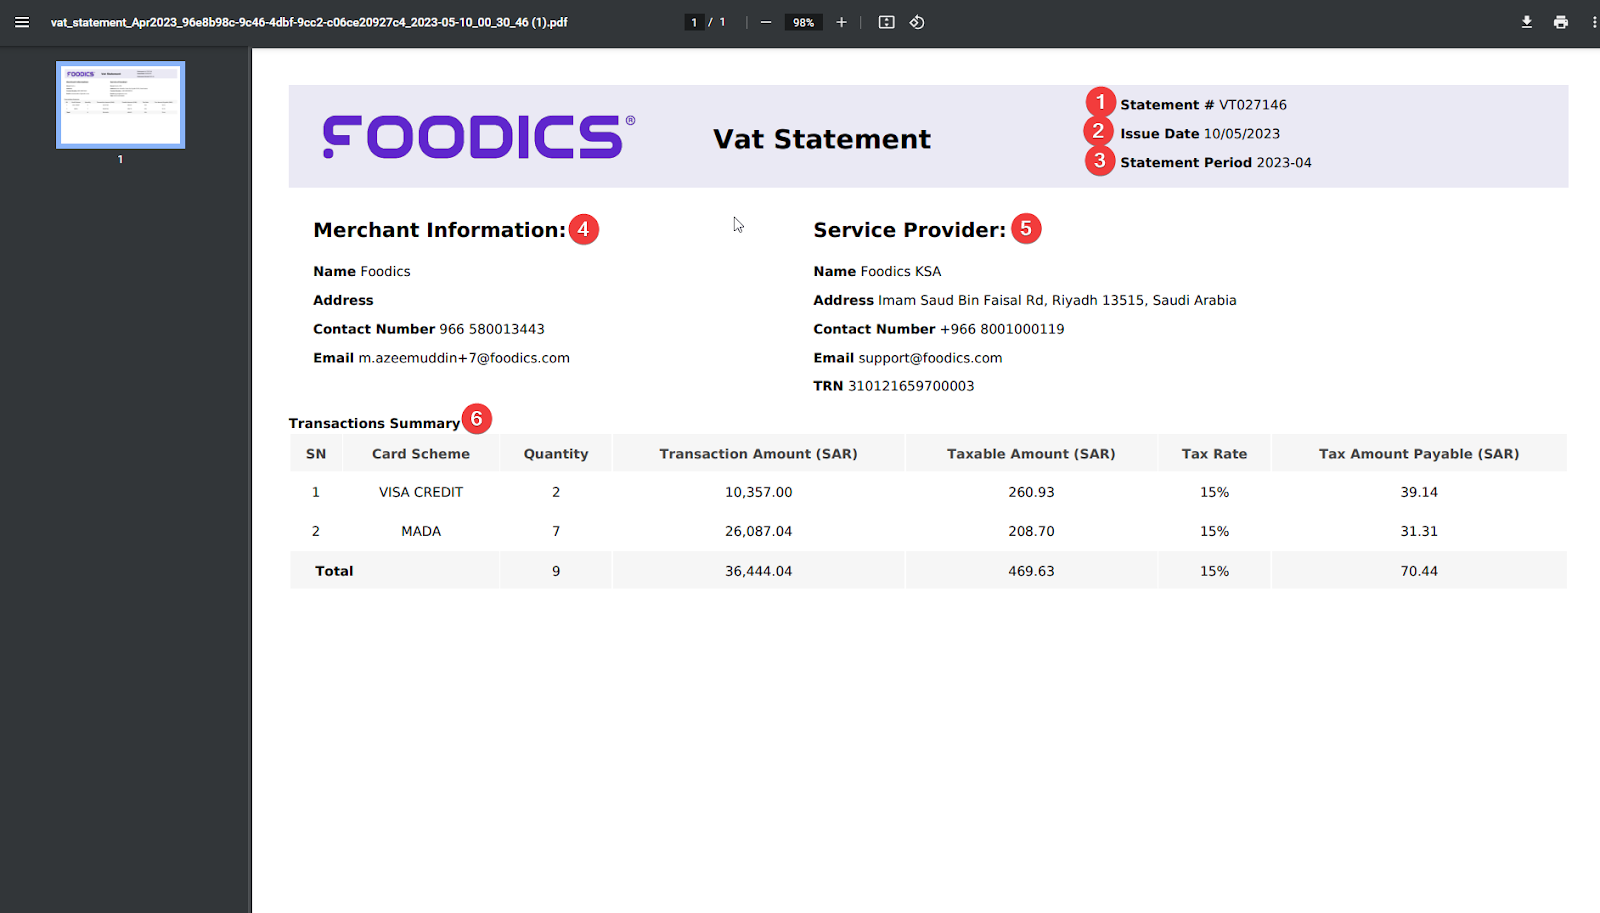Download the PDF document
This screenshot has height=913, width=1600.
1526,21
